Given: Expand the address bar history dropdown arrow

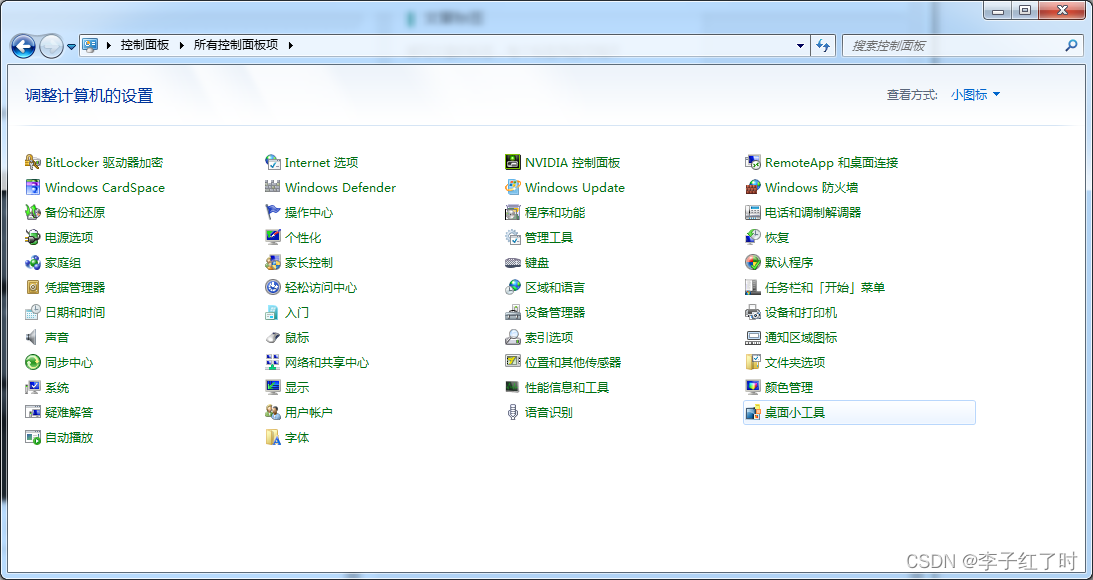Looking at the screenshot, I should (800, 45).
